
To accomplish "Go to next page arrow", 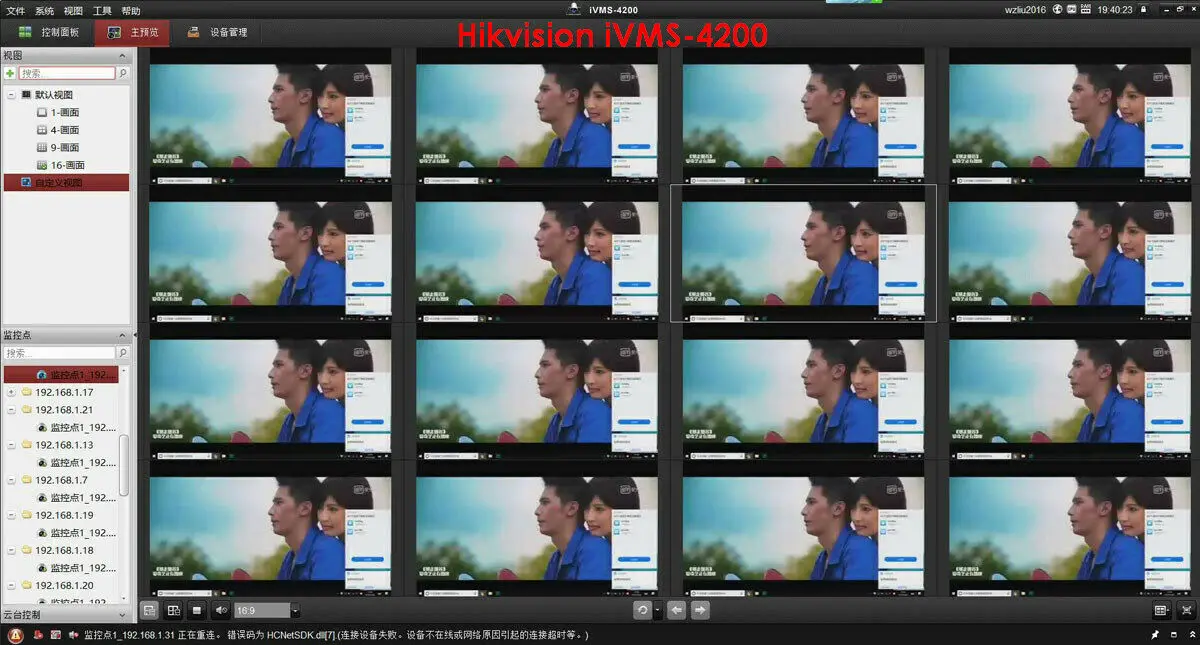I will [700, 610].
